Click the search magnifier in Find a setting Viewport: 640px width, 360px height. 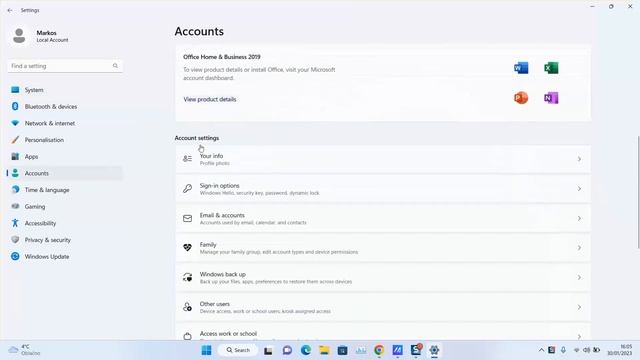115,66
